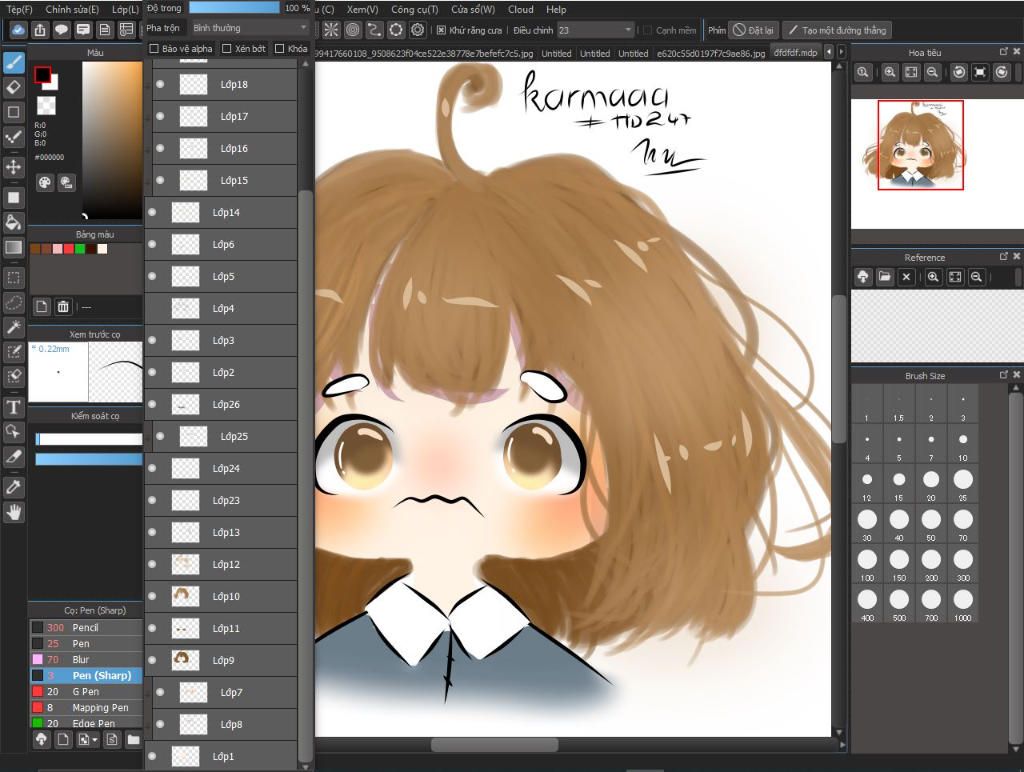Select the Pencil brush
Image resolution: width=1024 pixels, height=772 pixels.
86,628
